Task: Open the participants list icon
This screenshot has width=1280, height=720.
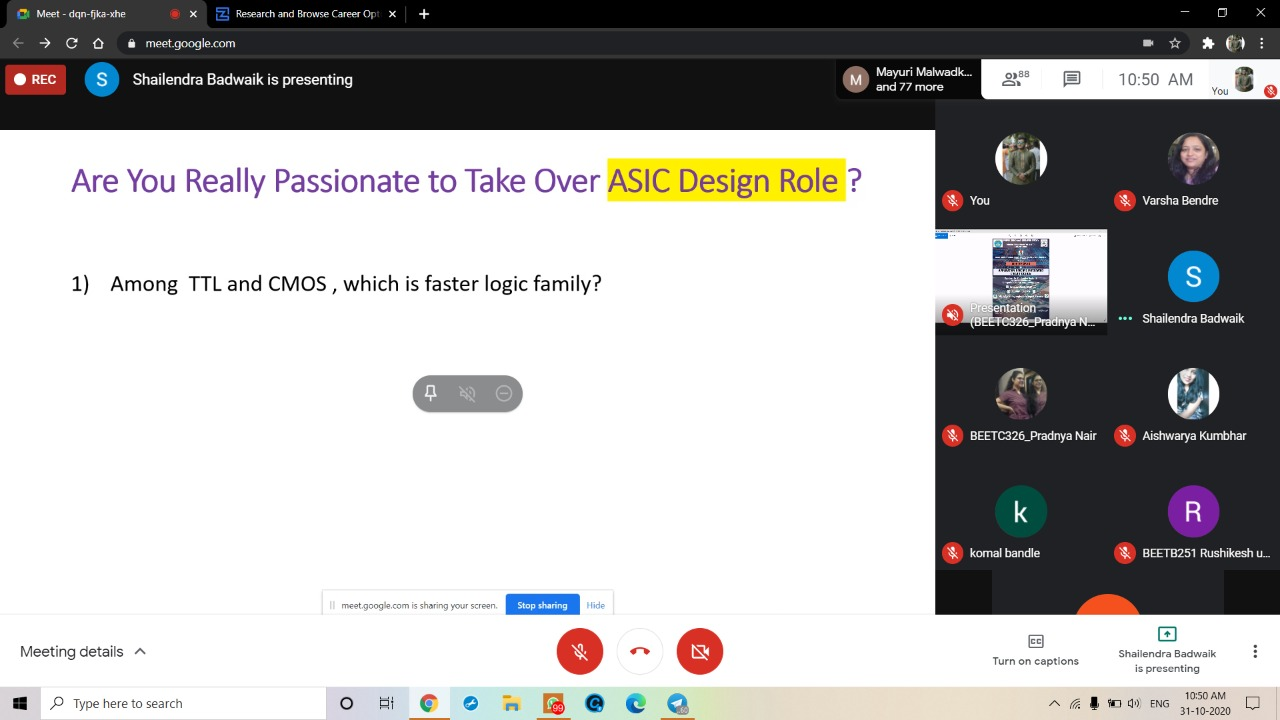Action: coord(1015,79)
